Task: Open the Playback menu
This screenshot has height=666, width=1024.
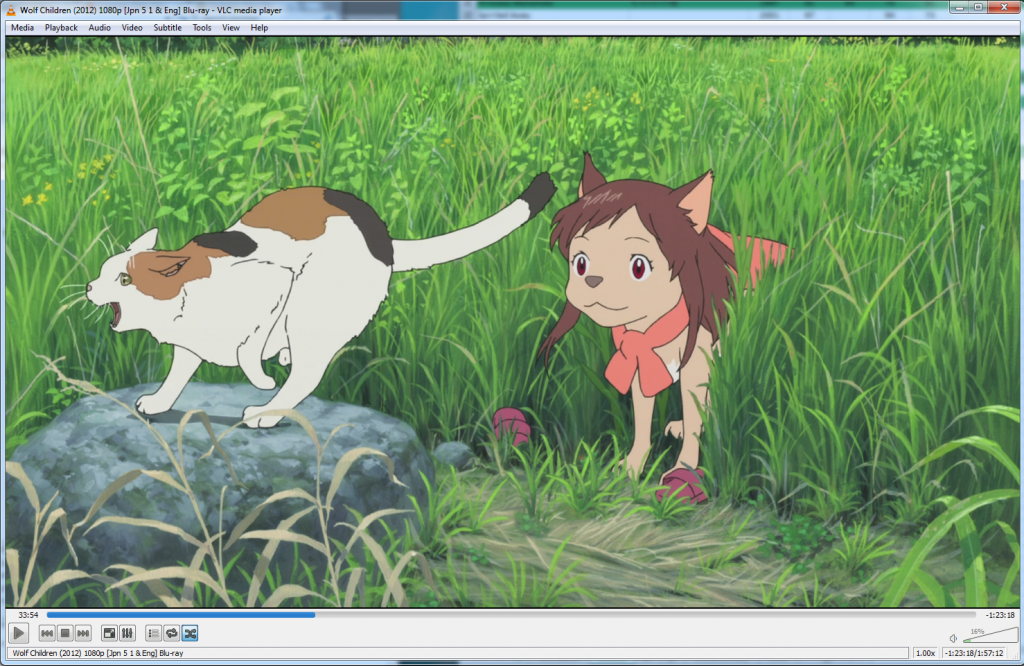Action: pyautogui.click(x=61, y=27)
